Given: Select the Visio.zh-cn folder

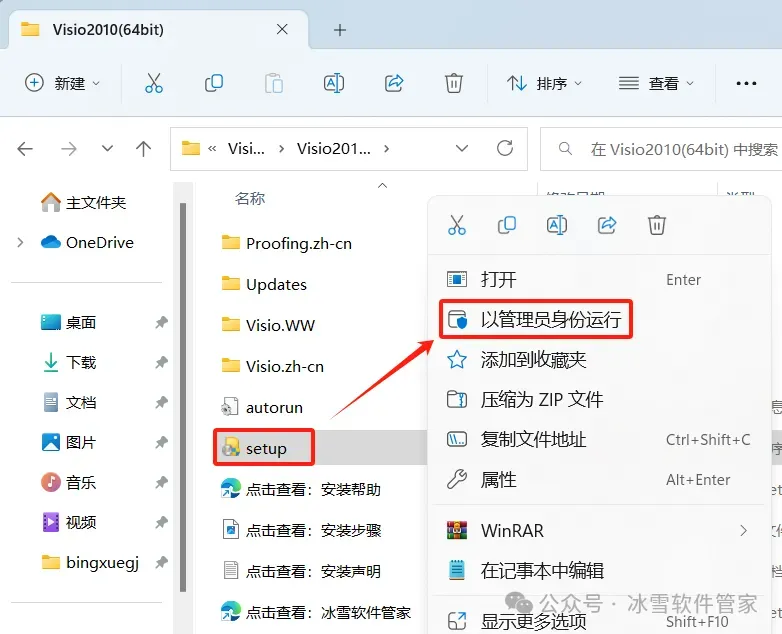Looking at the screenshot, I should click(x=273, y=366).
